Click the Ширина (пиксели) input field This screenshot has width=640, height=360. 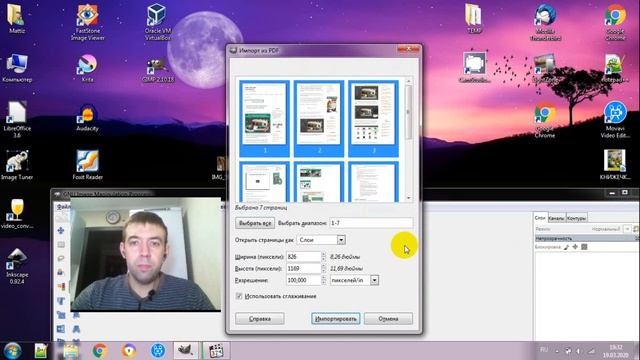tap(304, 257)
